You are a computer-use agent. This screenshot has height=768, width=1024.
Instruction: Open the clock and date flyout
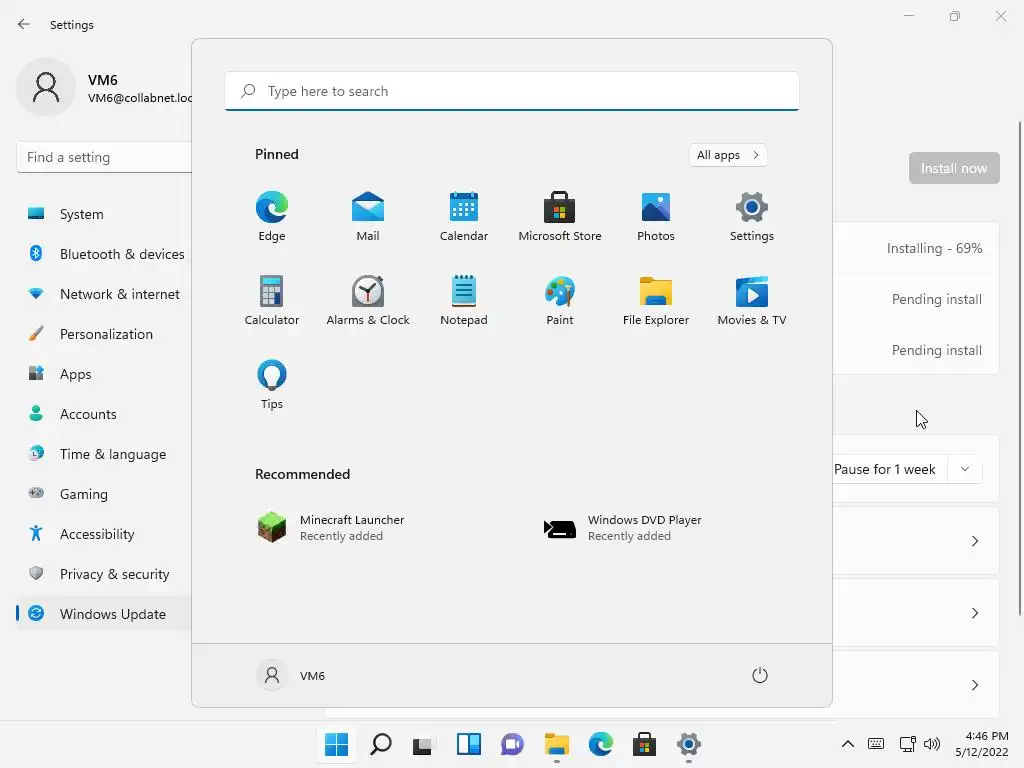pyautogui.click(x=982, y=744)
